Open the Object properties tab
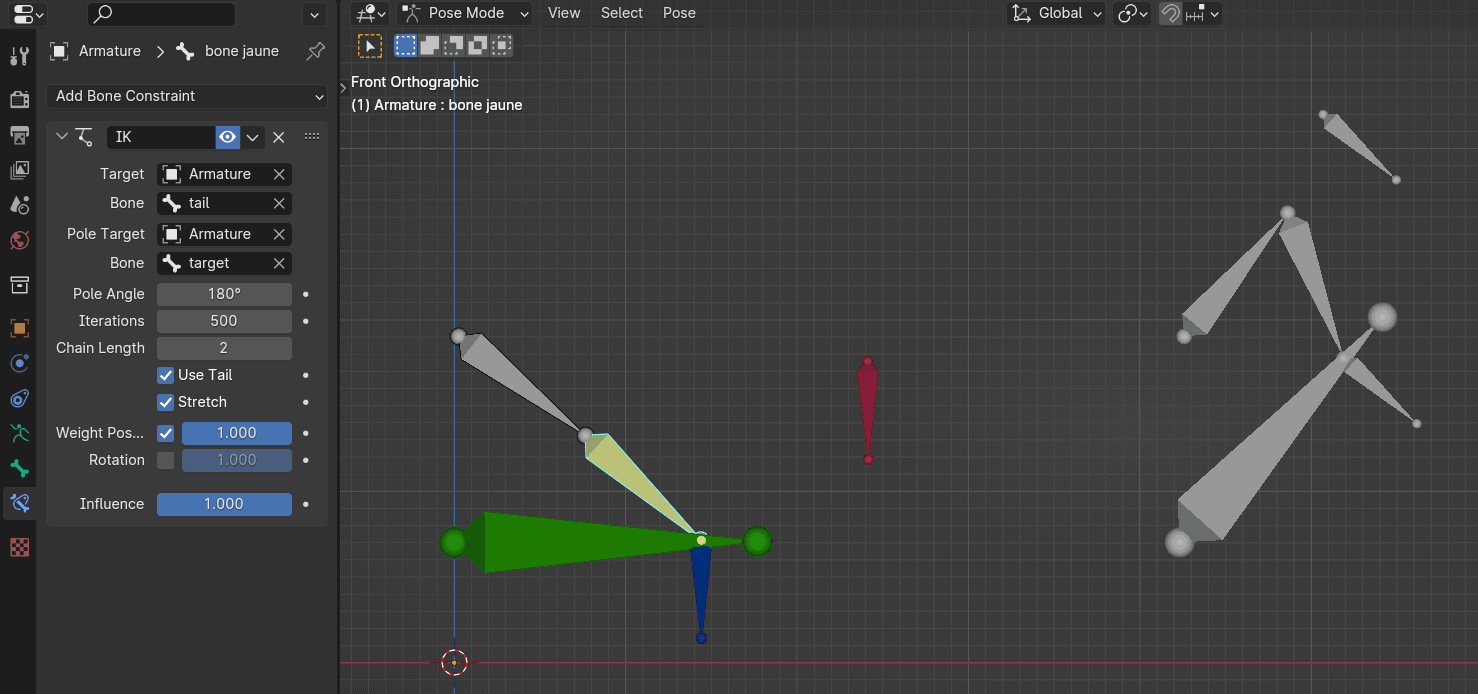The height and width of the screenshot is (694, 1478). tap(19, 327)
